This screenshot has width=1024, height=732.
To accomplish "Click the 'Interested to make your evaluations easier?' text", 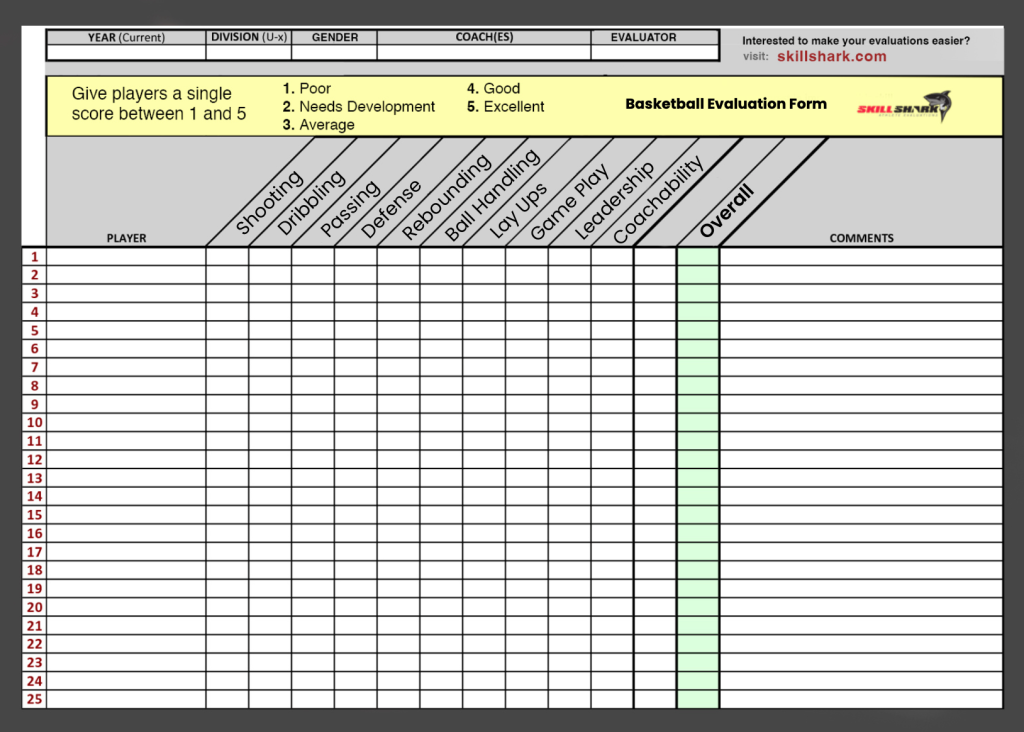I will [856, 40].
